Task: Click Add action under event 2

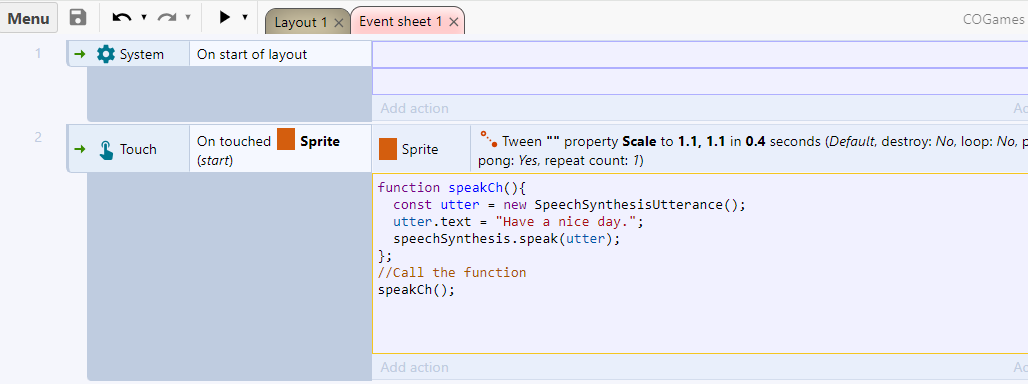Action: [414, 367]
